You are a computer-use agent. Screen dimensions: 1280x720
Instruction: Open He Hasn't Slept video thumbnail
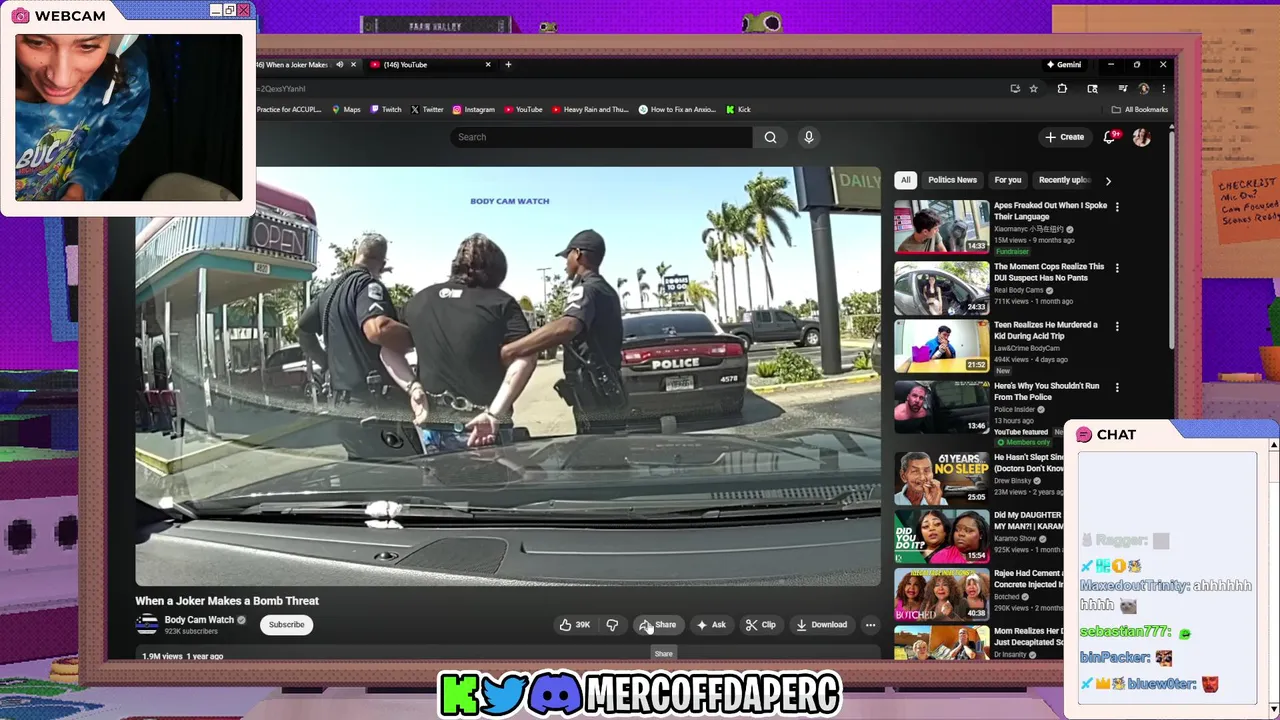(x=941, y=478)
